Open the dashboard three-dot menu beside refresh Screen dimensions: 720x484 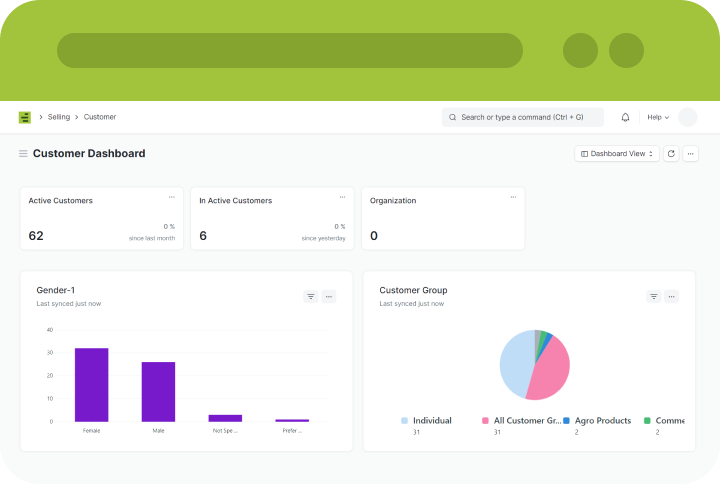(690, 154)
